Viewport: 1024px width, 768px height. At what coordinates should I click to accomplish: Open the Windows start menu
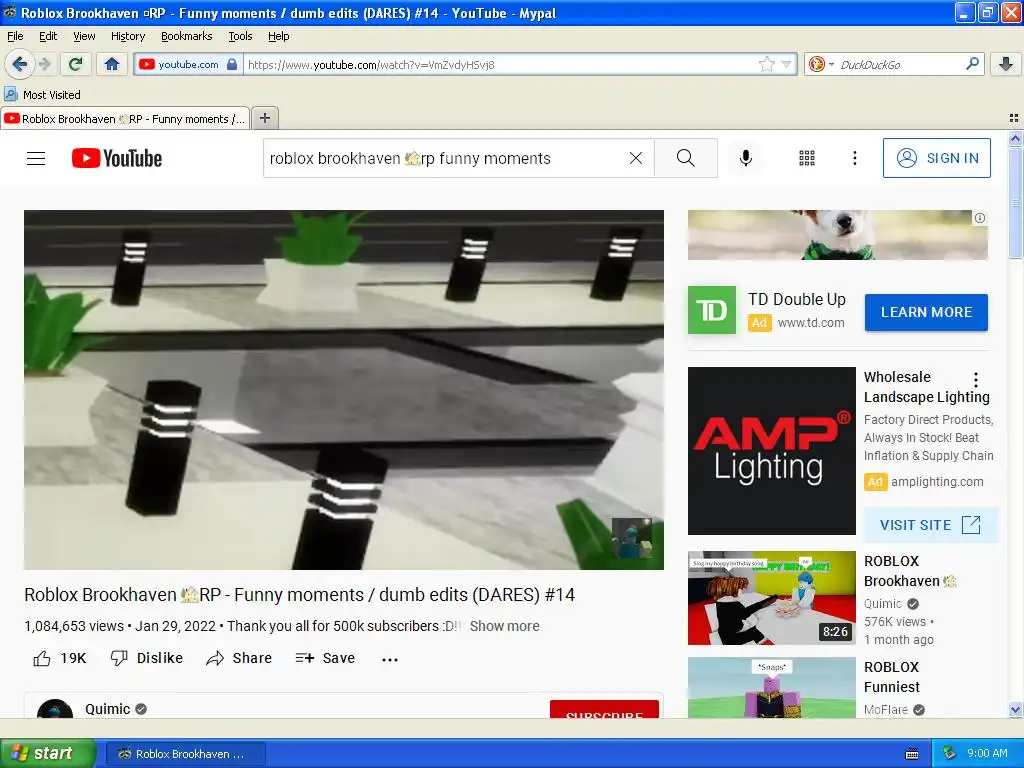coord(47,753)
